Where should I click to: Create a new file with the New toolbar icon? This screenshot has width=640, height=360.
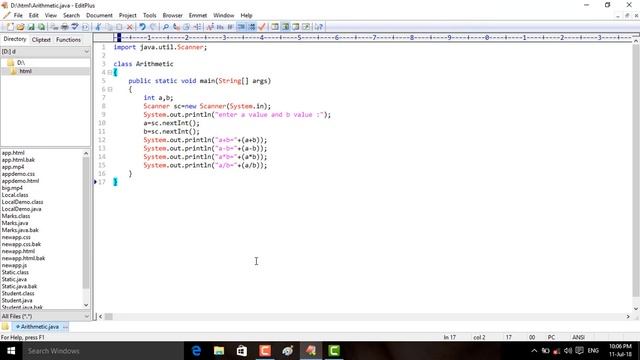[x=10, y=27]
